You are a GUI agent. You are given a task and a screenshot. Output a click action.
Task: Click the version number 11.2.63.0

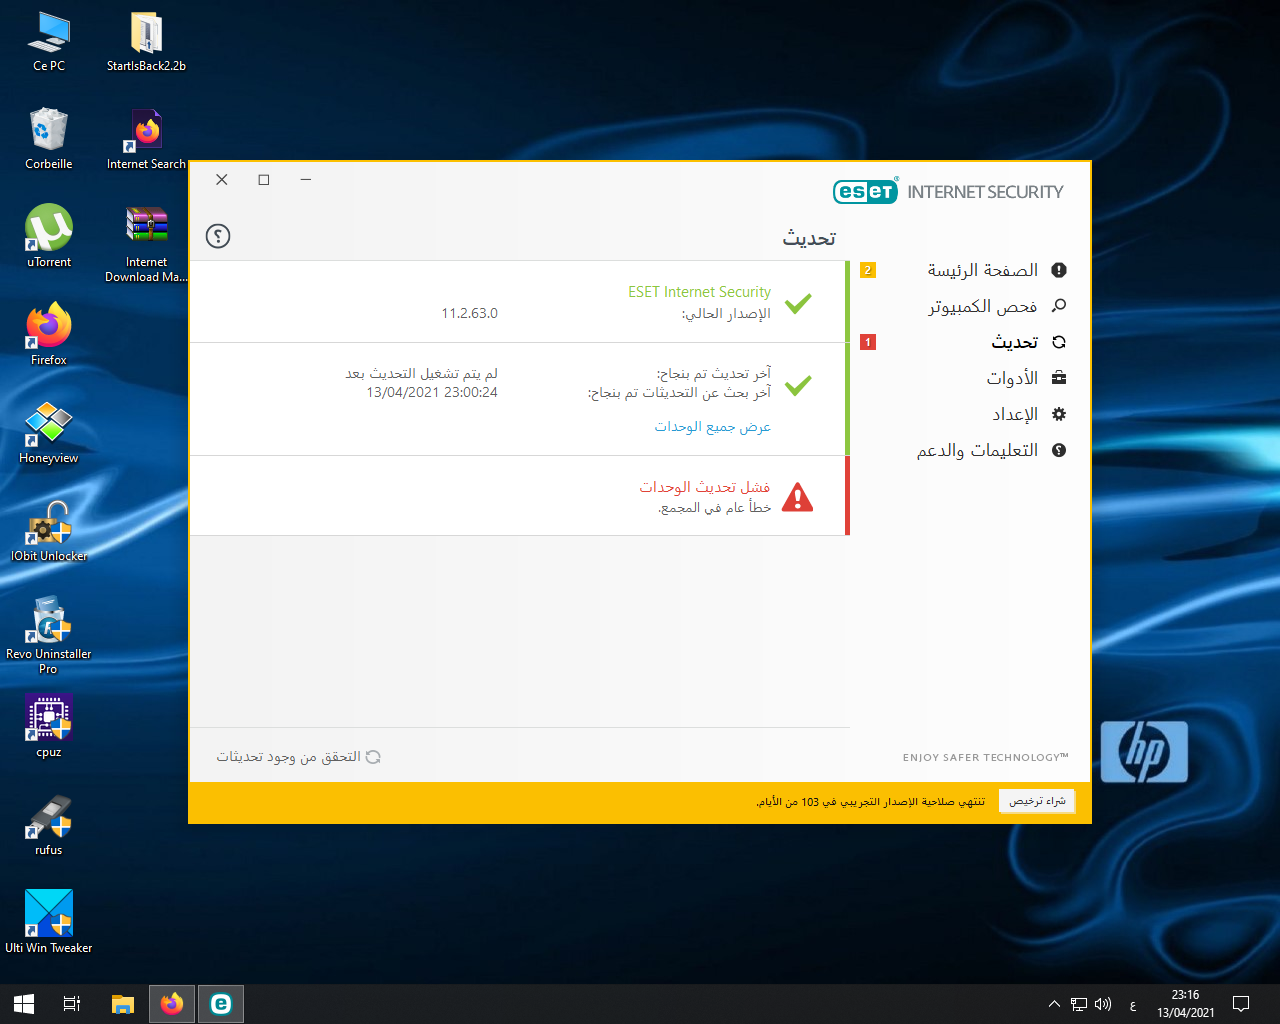tap(469, 313)
